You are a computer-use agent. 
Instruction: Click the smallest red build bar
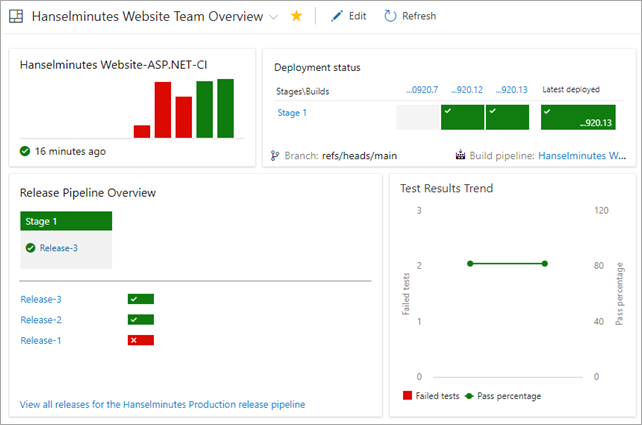coord(142,131)
